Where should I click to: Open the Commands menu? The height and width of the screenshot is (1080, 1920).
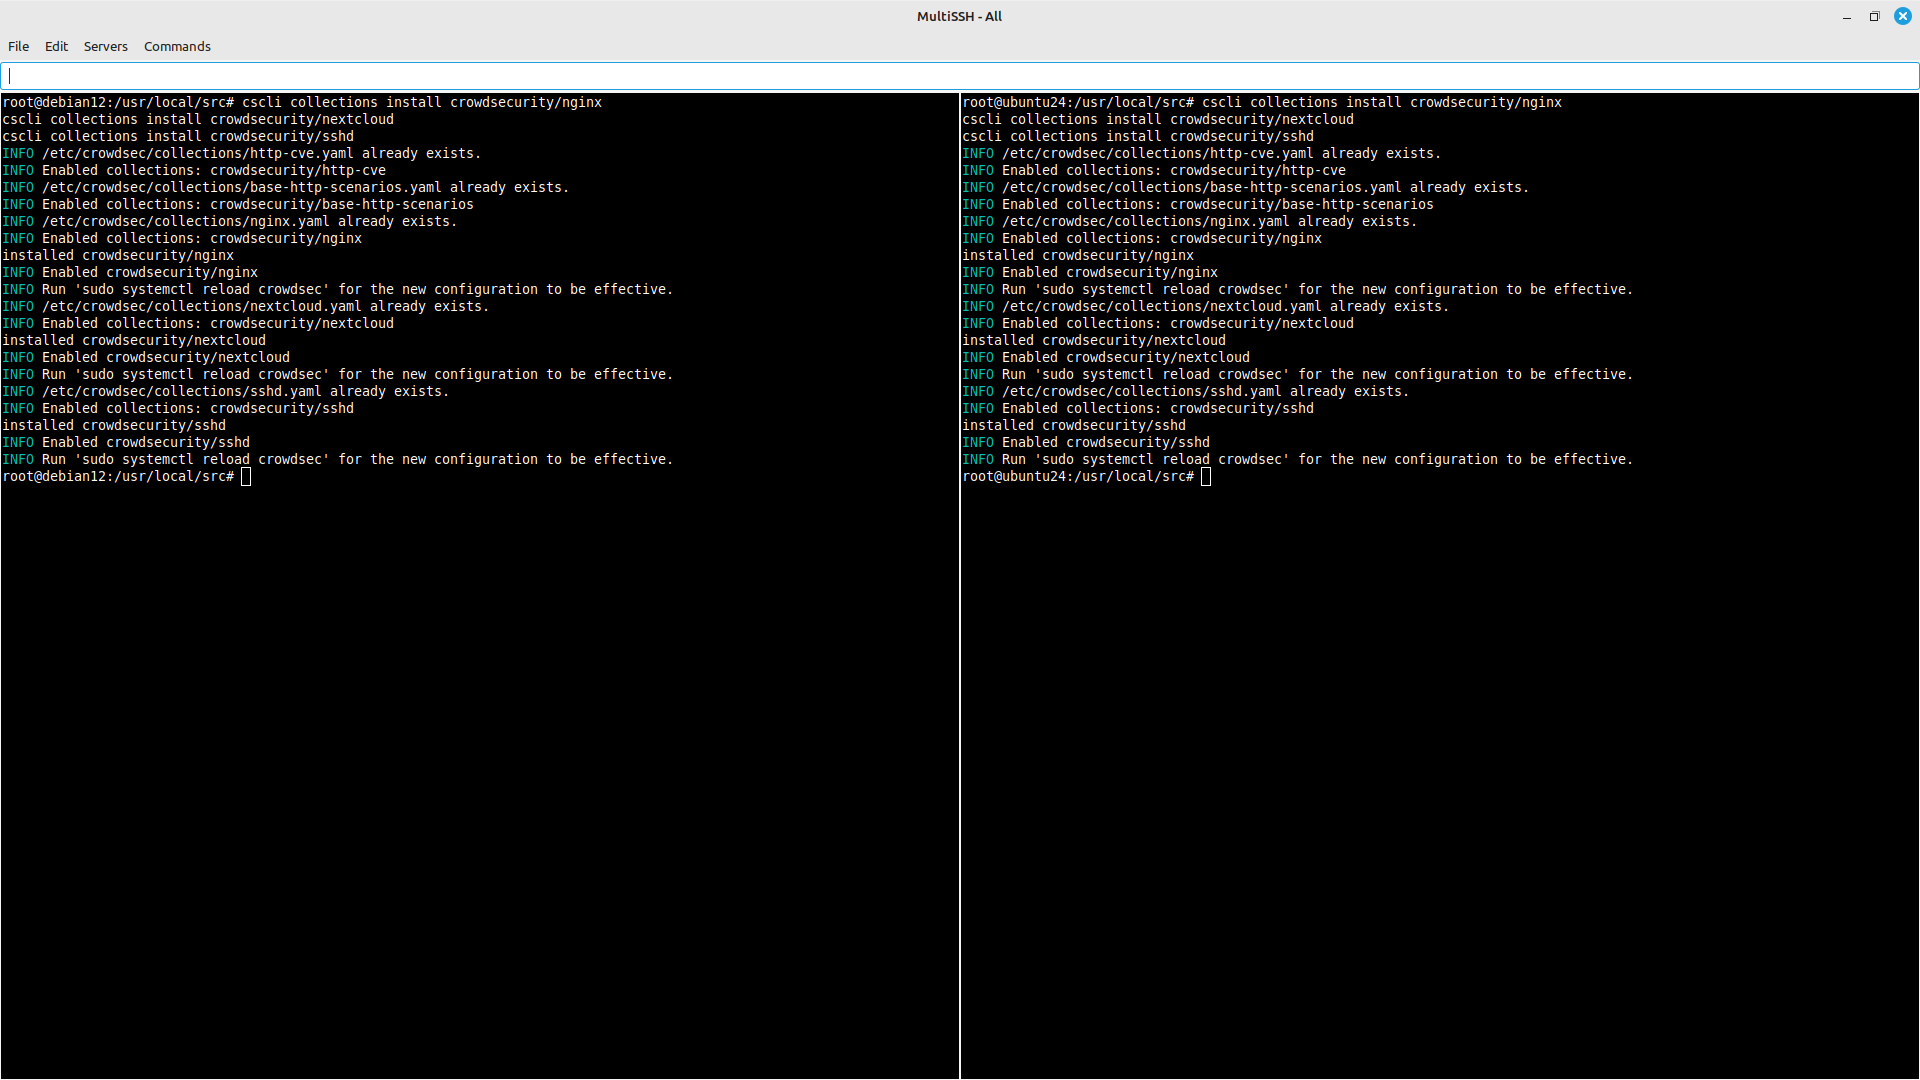pyautogui.click(x=177, y=46)
